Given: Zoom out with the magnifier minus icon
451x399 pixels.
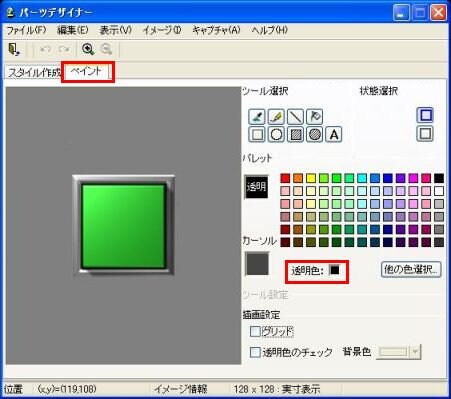Looking at the screenshot, I should (x=106, y=49).
